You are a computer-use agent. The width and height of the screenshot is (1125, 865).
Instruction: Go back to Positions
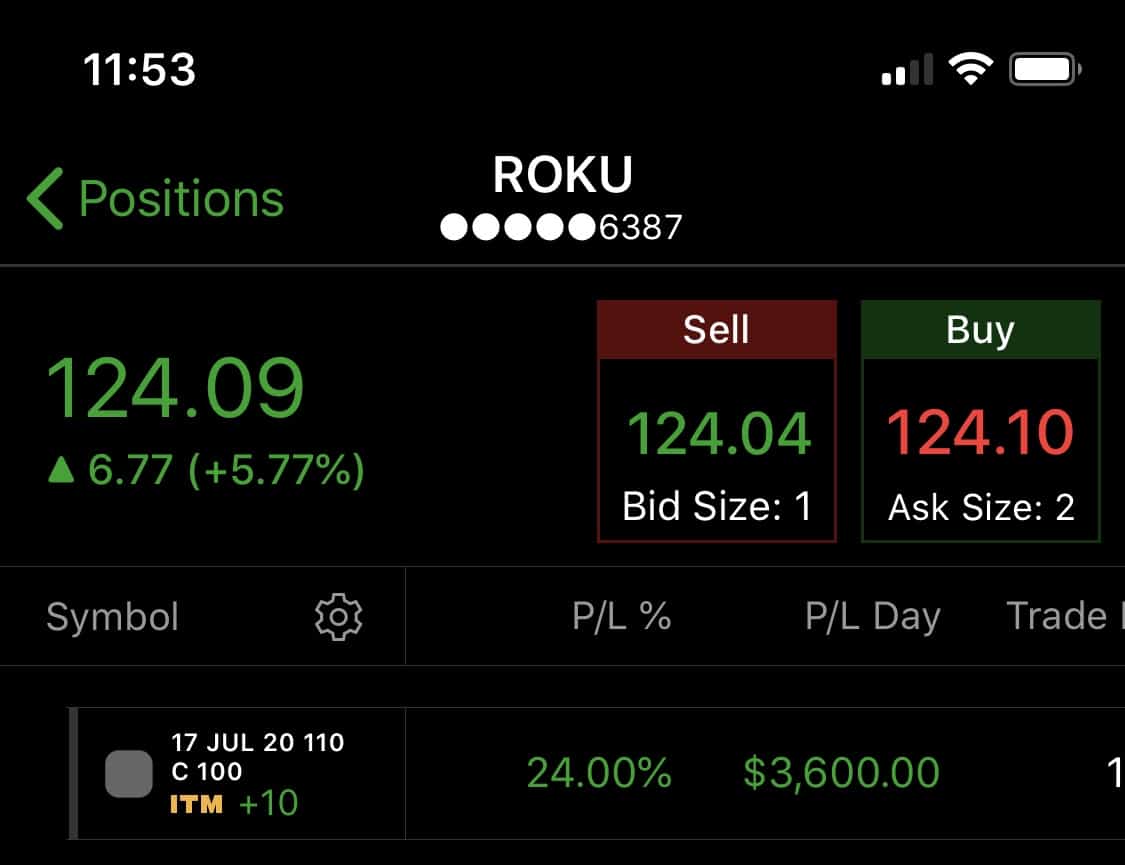pyautogui.click(x=156, y=199)
